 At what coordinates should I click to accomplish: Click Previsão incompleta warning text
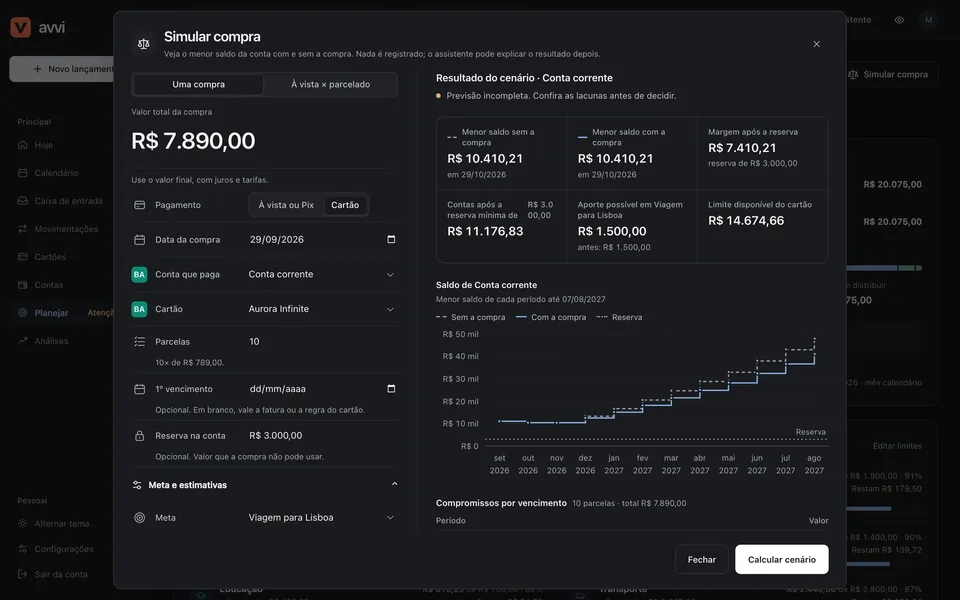tap(561, 96)
